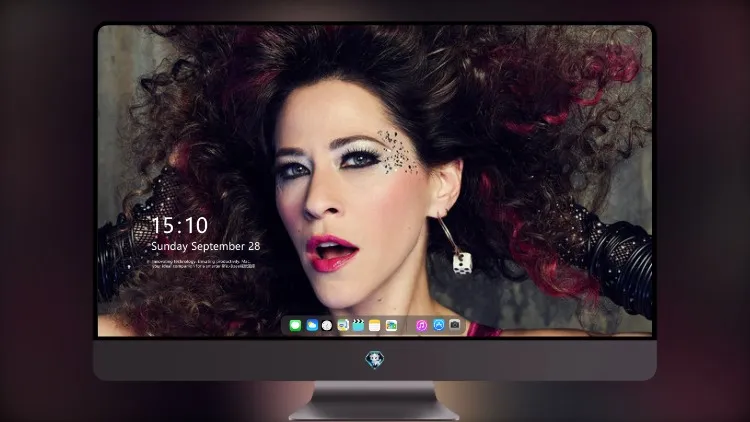Viewport: 750px width, 422px height.
Task: Open the Maps app icon in the dock
Action: click(343, 326)
